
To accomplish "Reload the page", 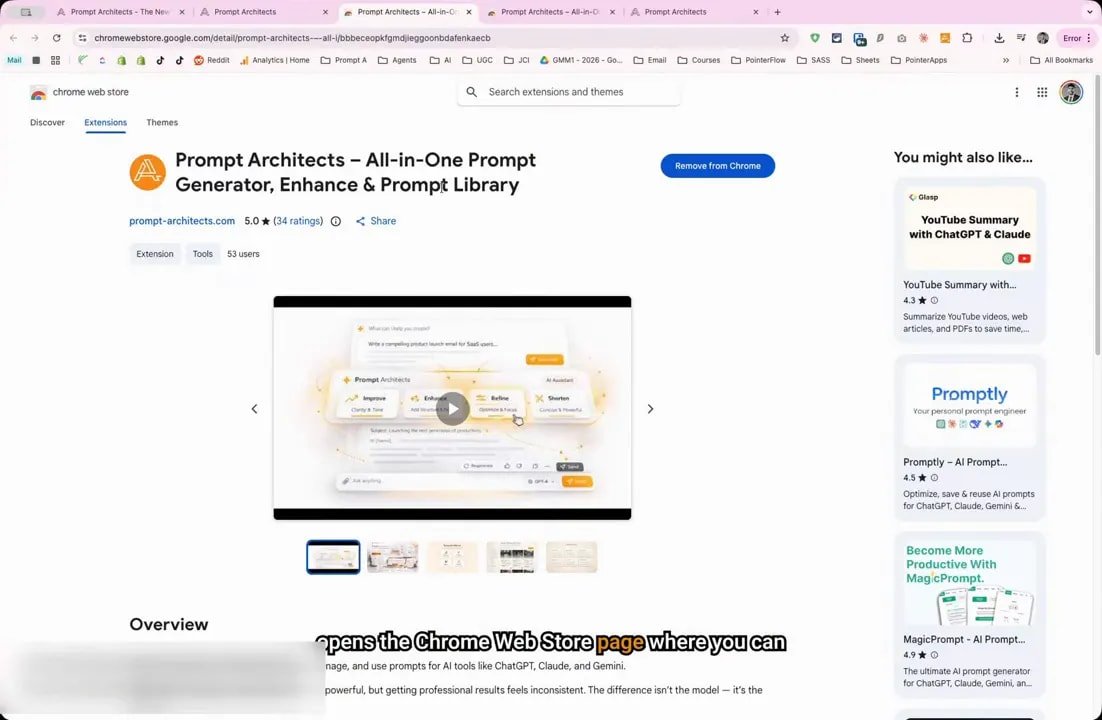I will pyautogui.click(x=56, y=38).
